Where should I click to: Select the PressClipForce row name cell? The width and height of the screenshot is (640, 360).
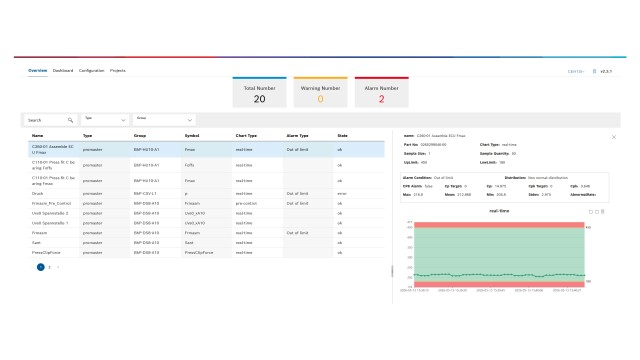pyautogui.click(x=46, y=253)
